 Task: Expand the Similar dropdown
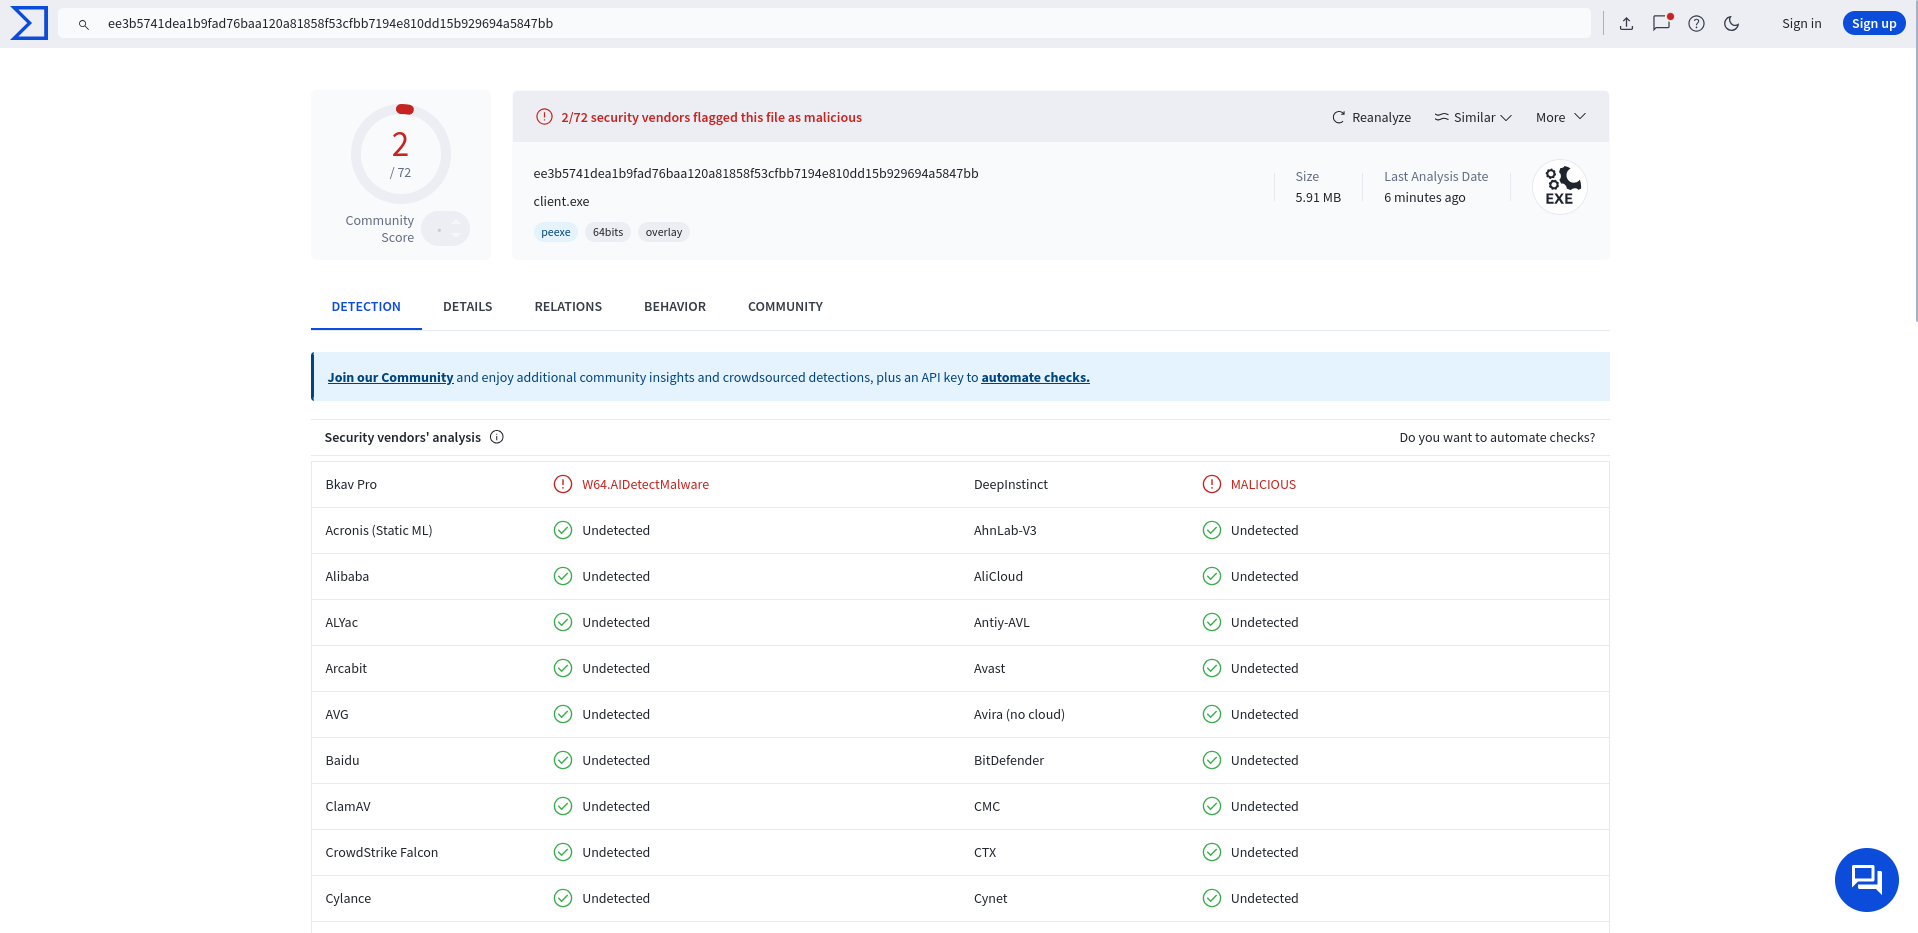(1473, 117)
